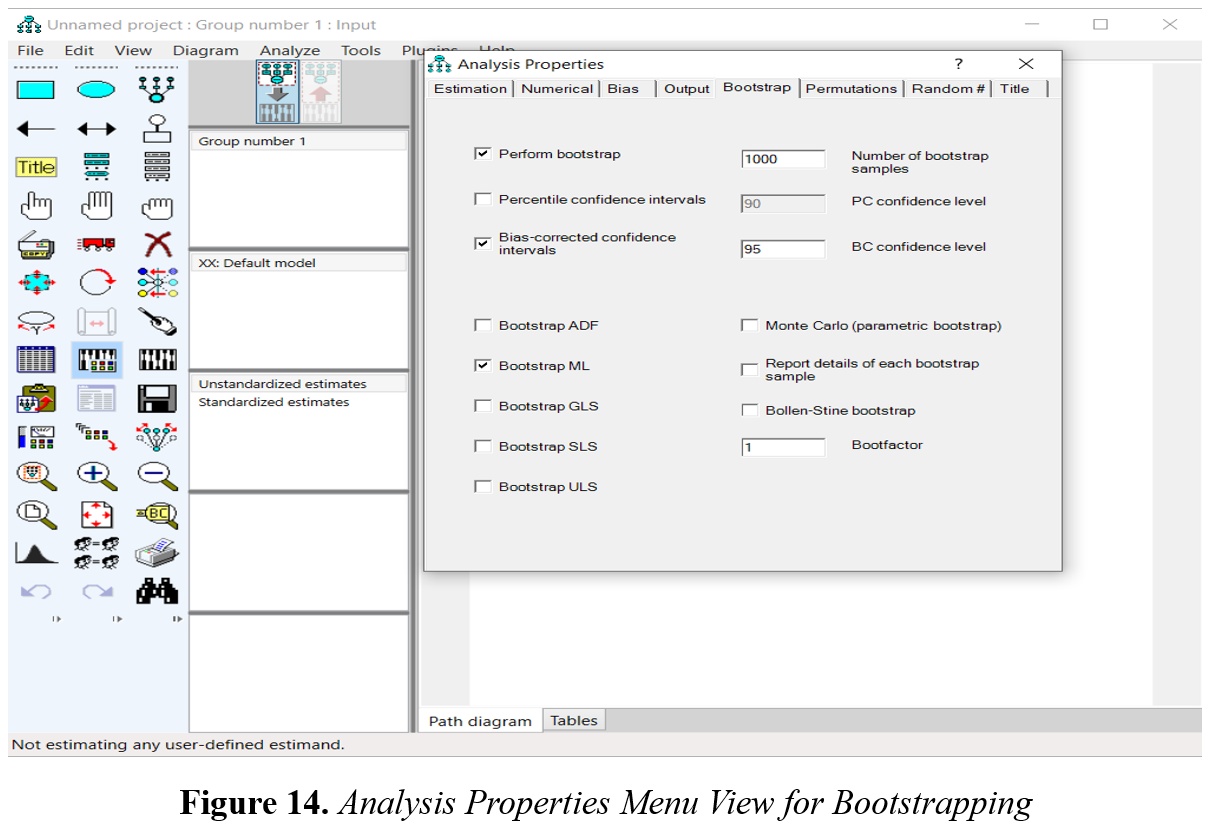
Task: Choose the Duplicate objects copier tool
Action: tap(36, 245)
